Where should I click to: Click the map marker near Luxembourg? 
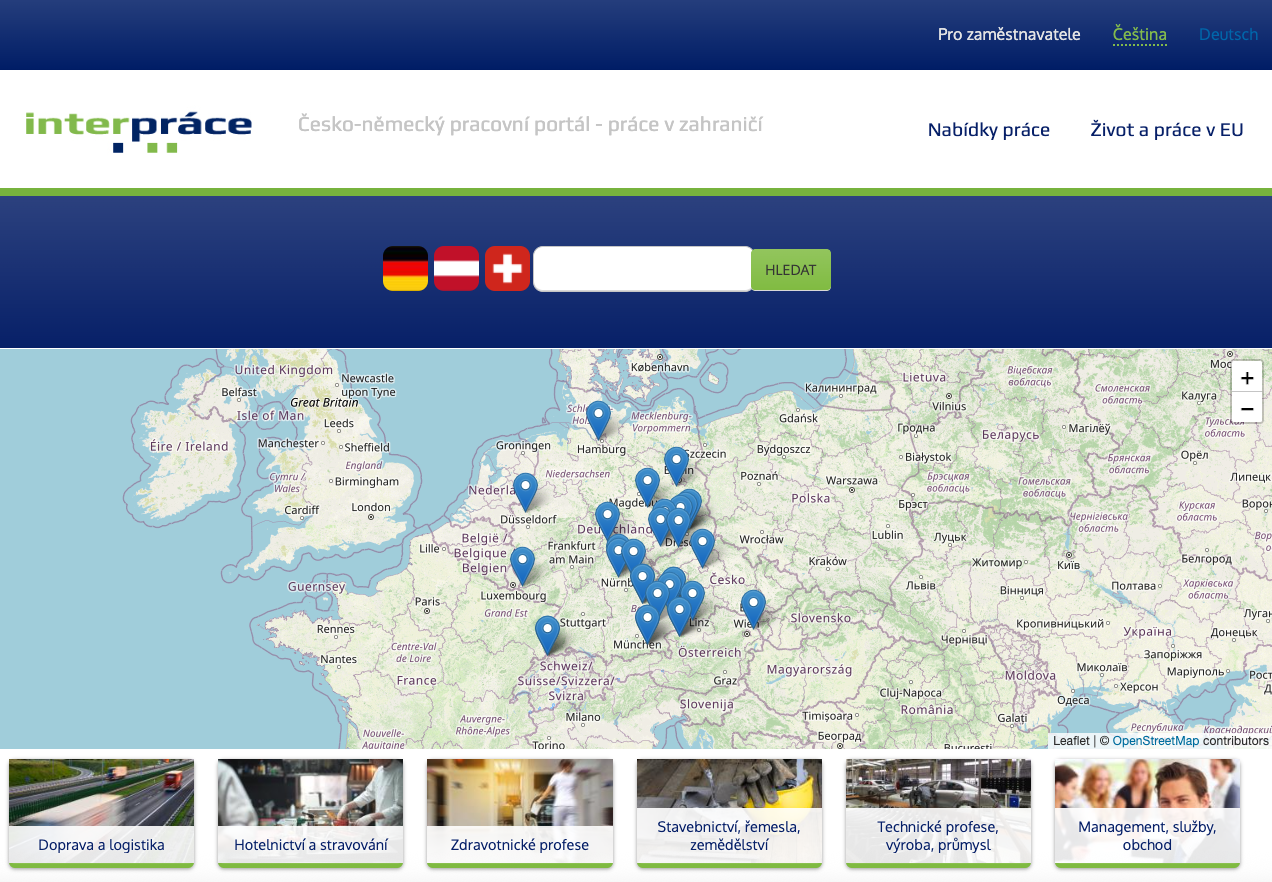coord(522,565)
